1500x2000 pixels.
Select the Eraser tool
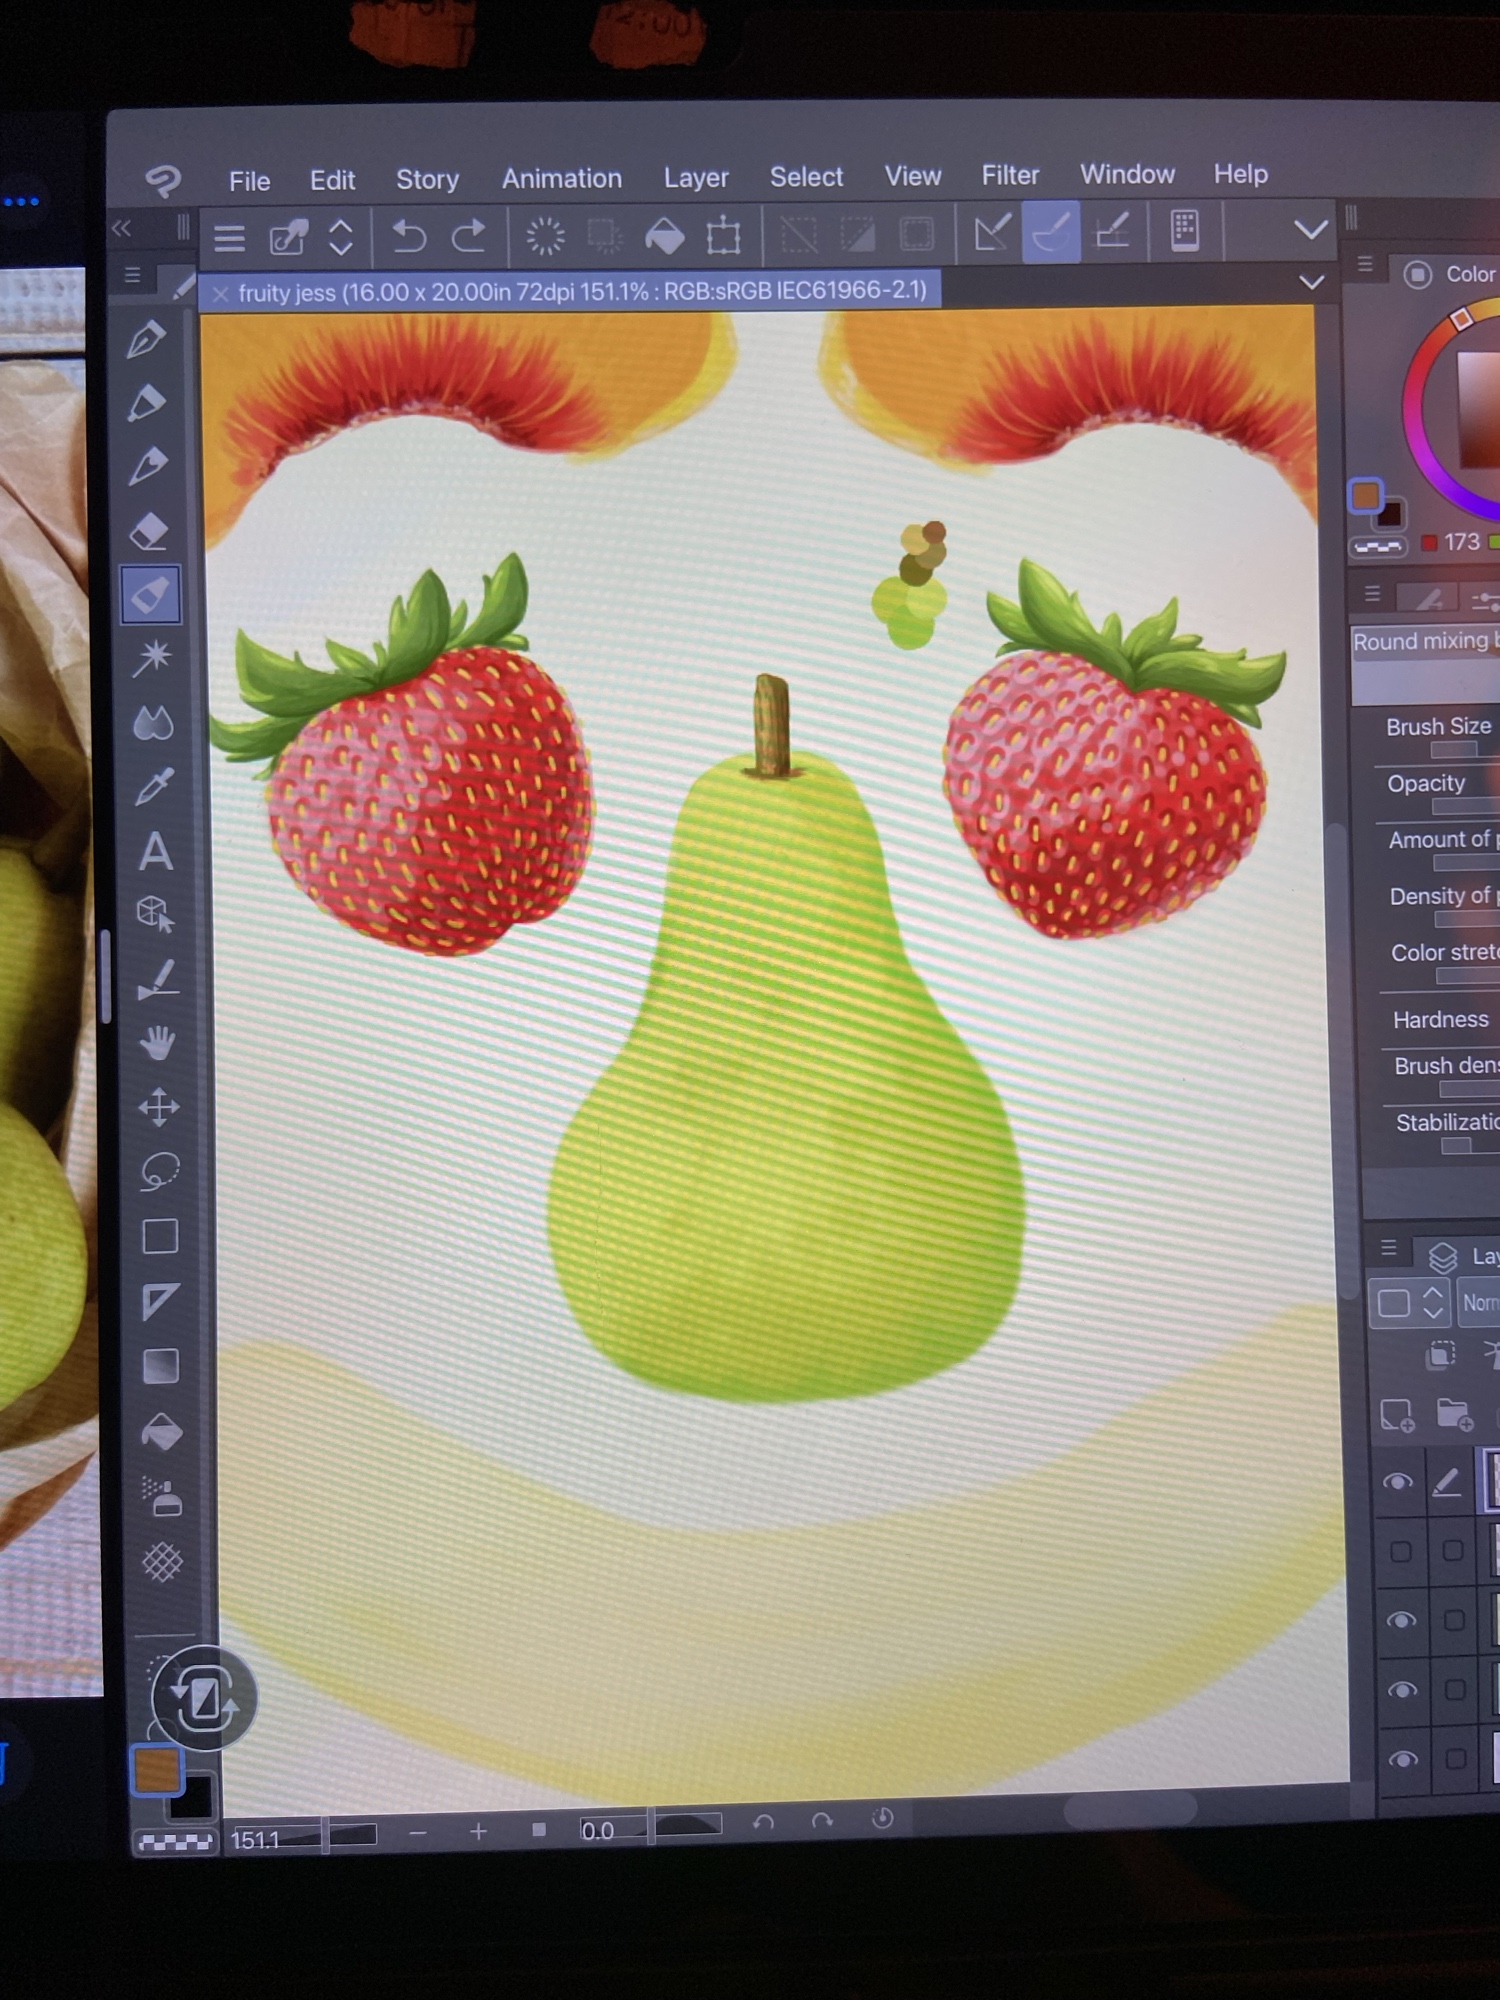[x=150, y=531]
